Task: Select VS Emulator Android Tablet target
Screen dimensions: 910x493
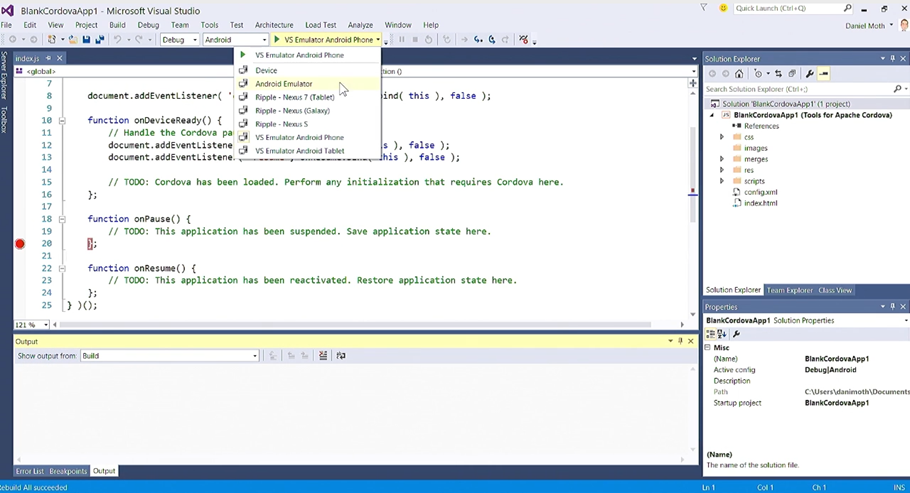Action: [x=308, y=150]
